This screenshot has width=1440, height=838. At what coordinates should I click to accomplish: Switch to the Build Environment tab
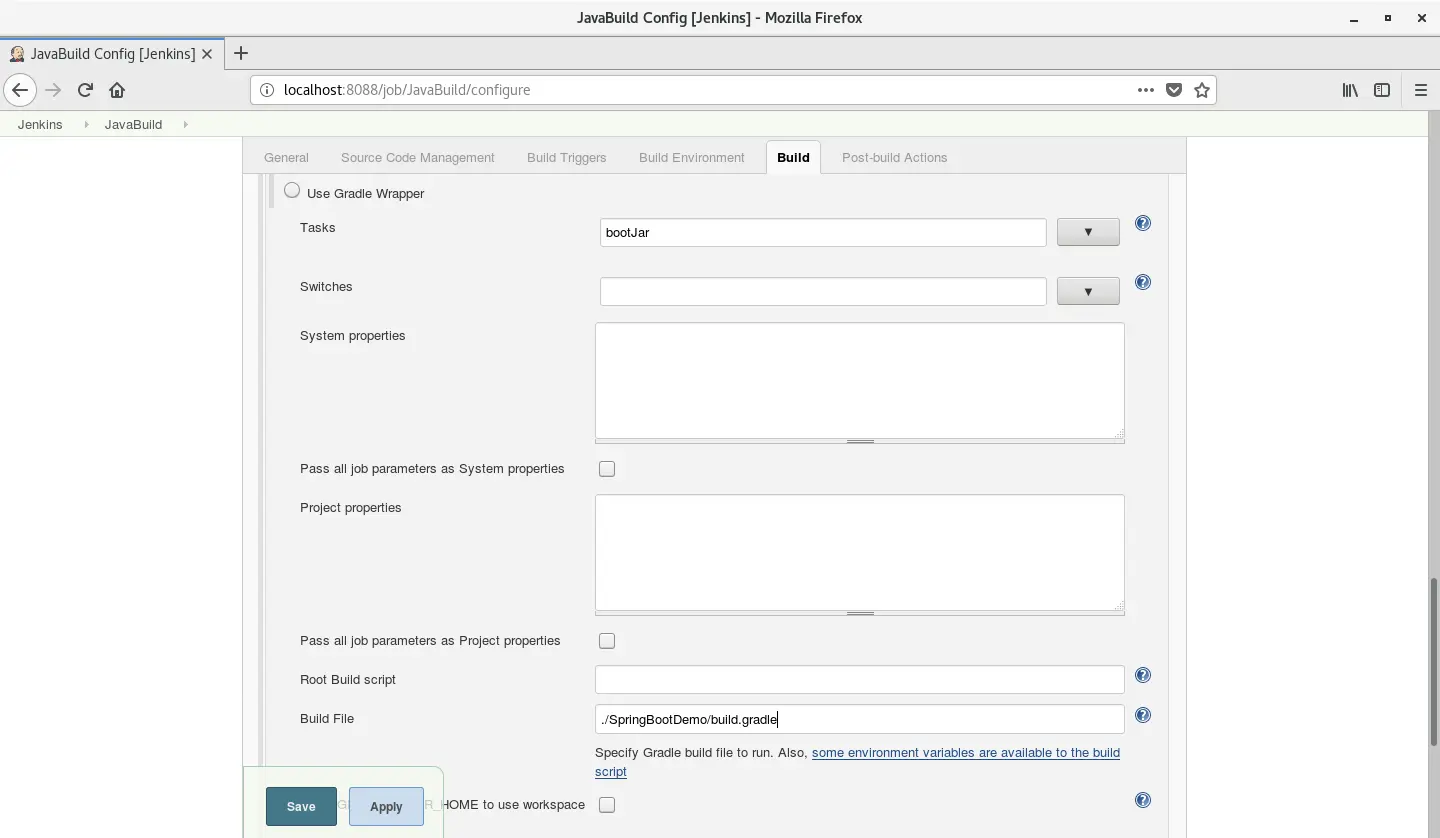pyautogui.click(x=692, y=158)
